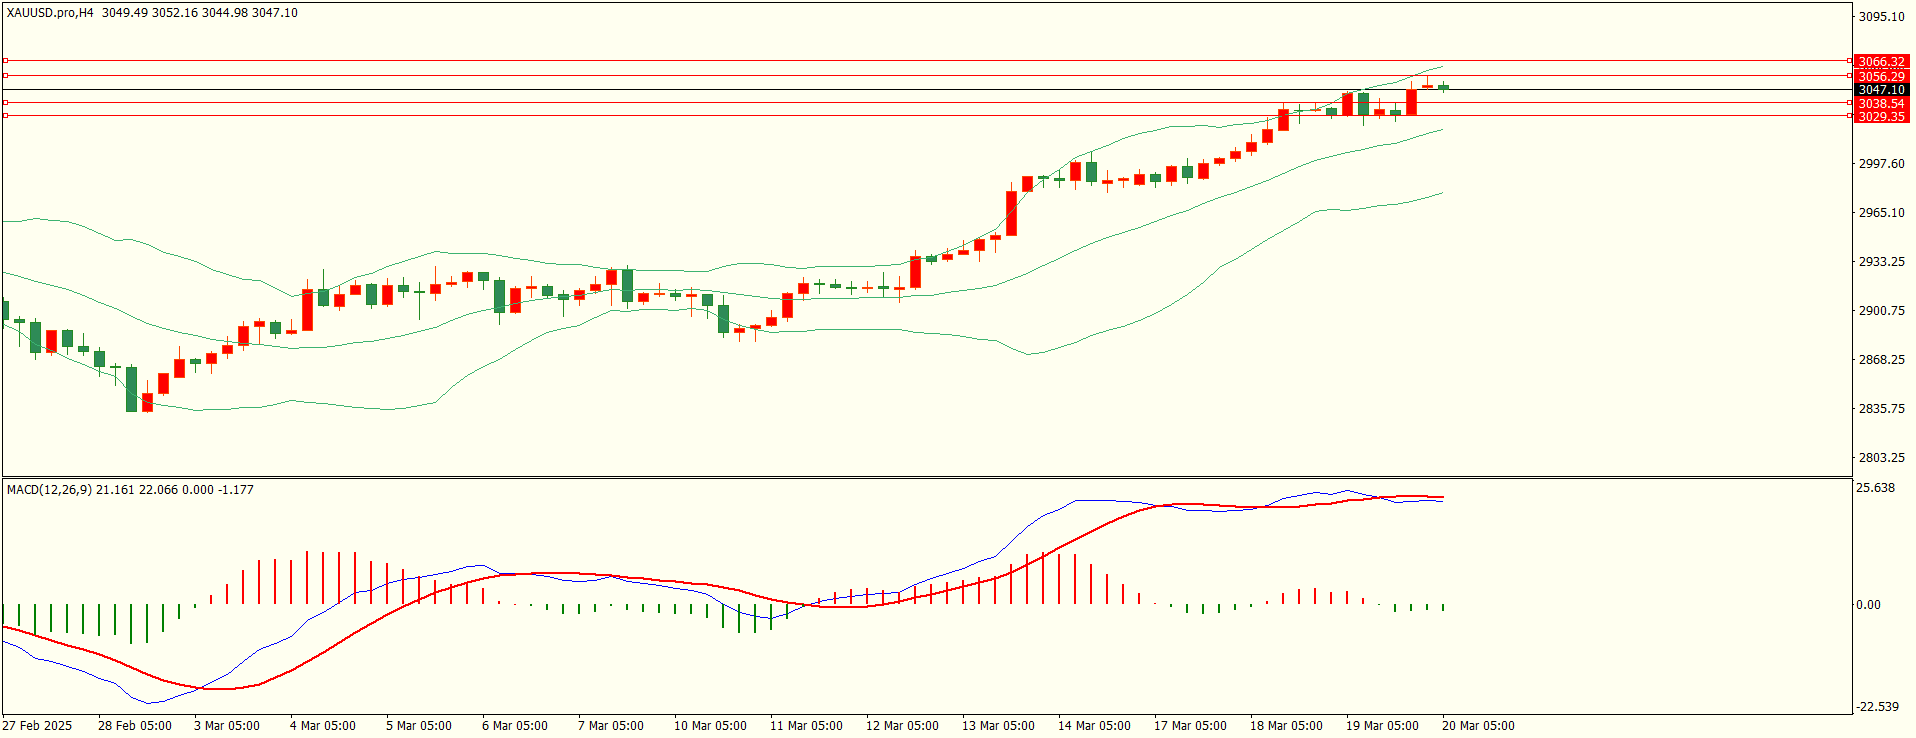Click the 7 Mar 05:00 time label
1916x738 pixels.
(x=611, y=726)
